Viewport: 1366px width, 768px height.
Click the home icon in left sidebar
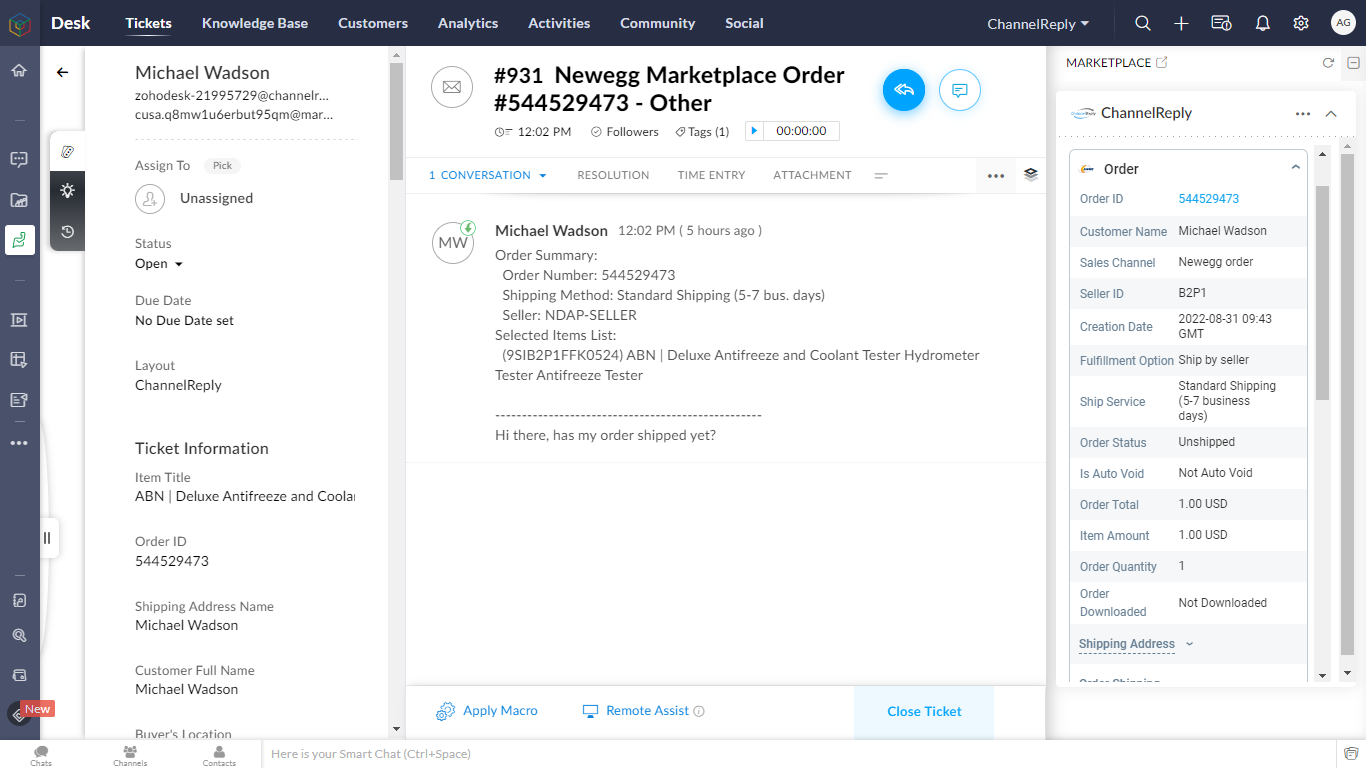(x=19, y=71)
